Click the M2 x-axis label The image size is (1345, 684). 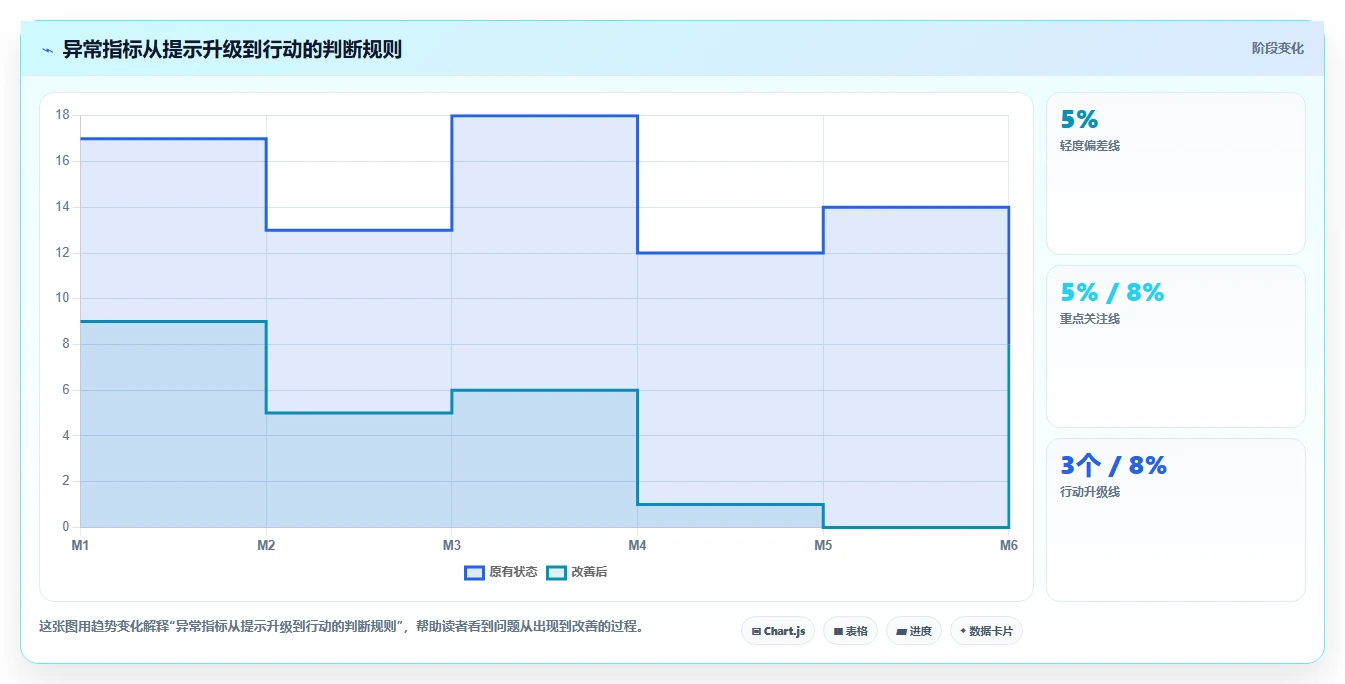266,545
